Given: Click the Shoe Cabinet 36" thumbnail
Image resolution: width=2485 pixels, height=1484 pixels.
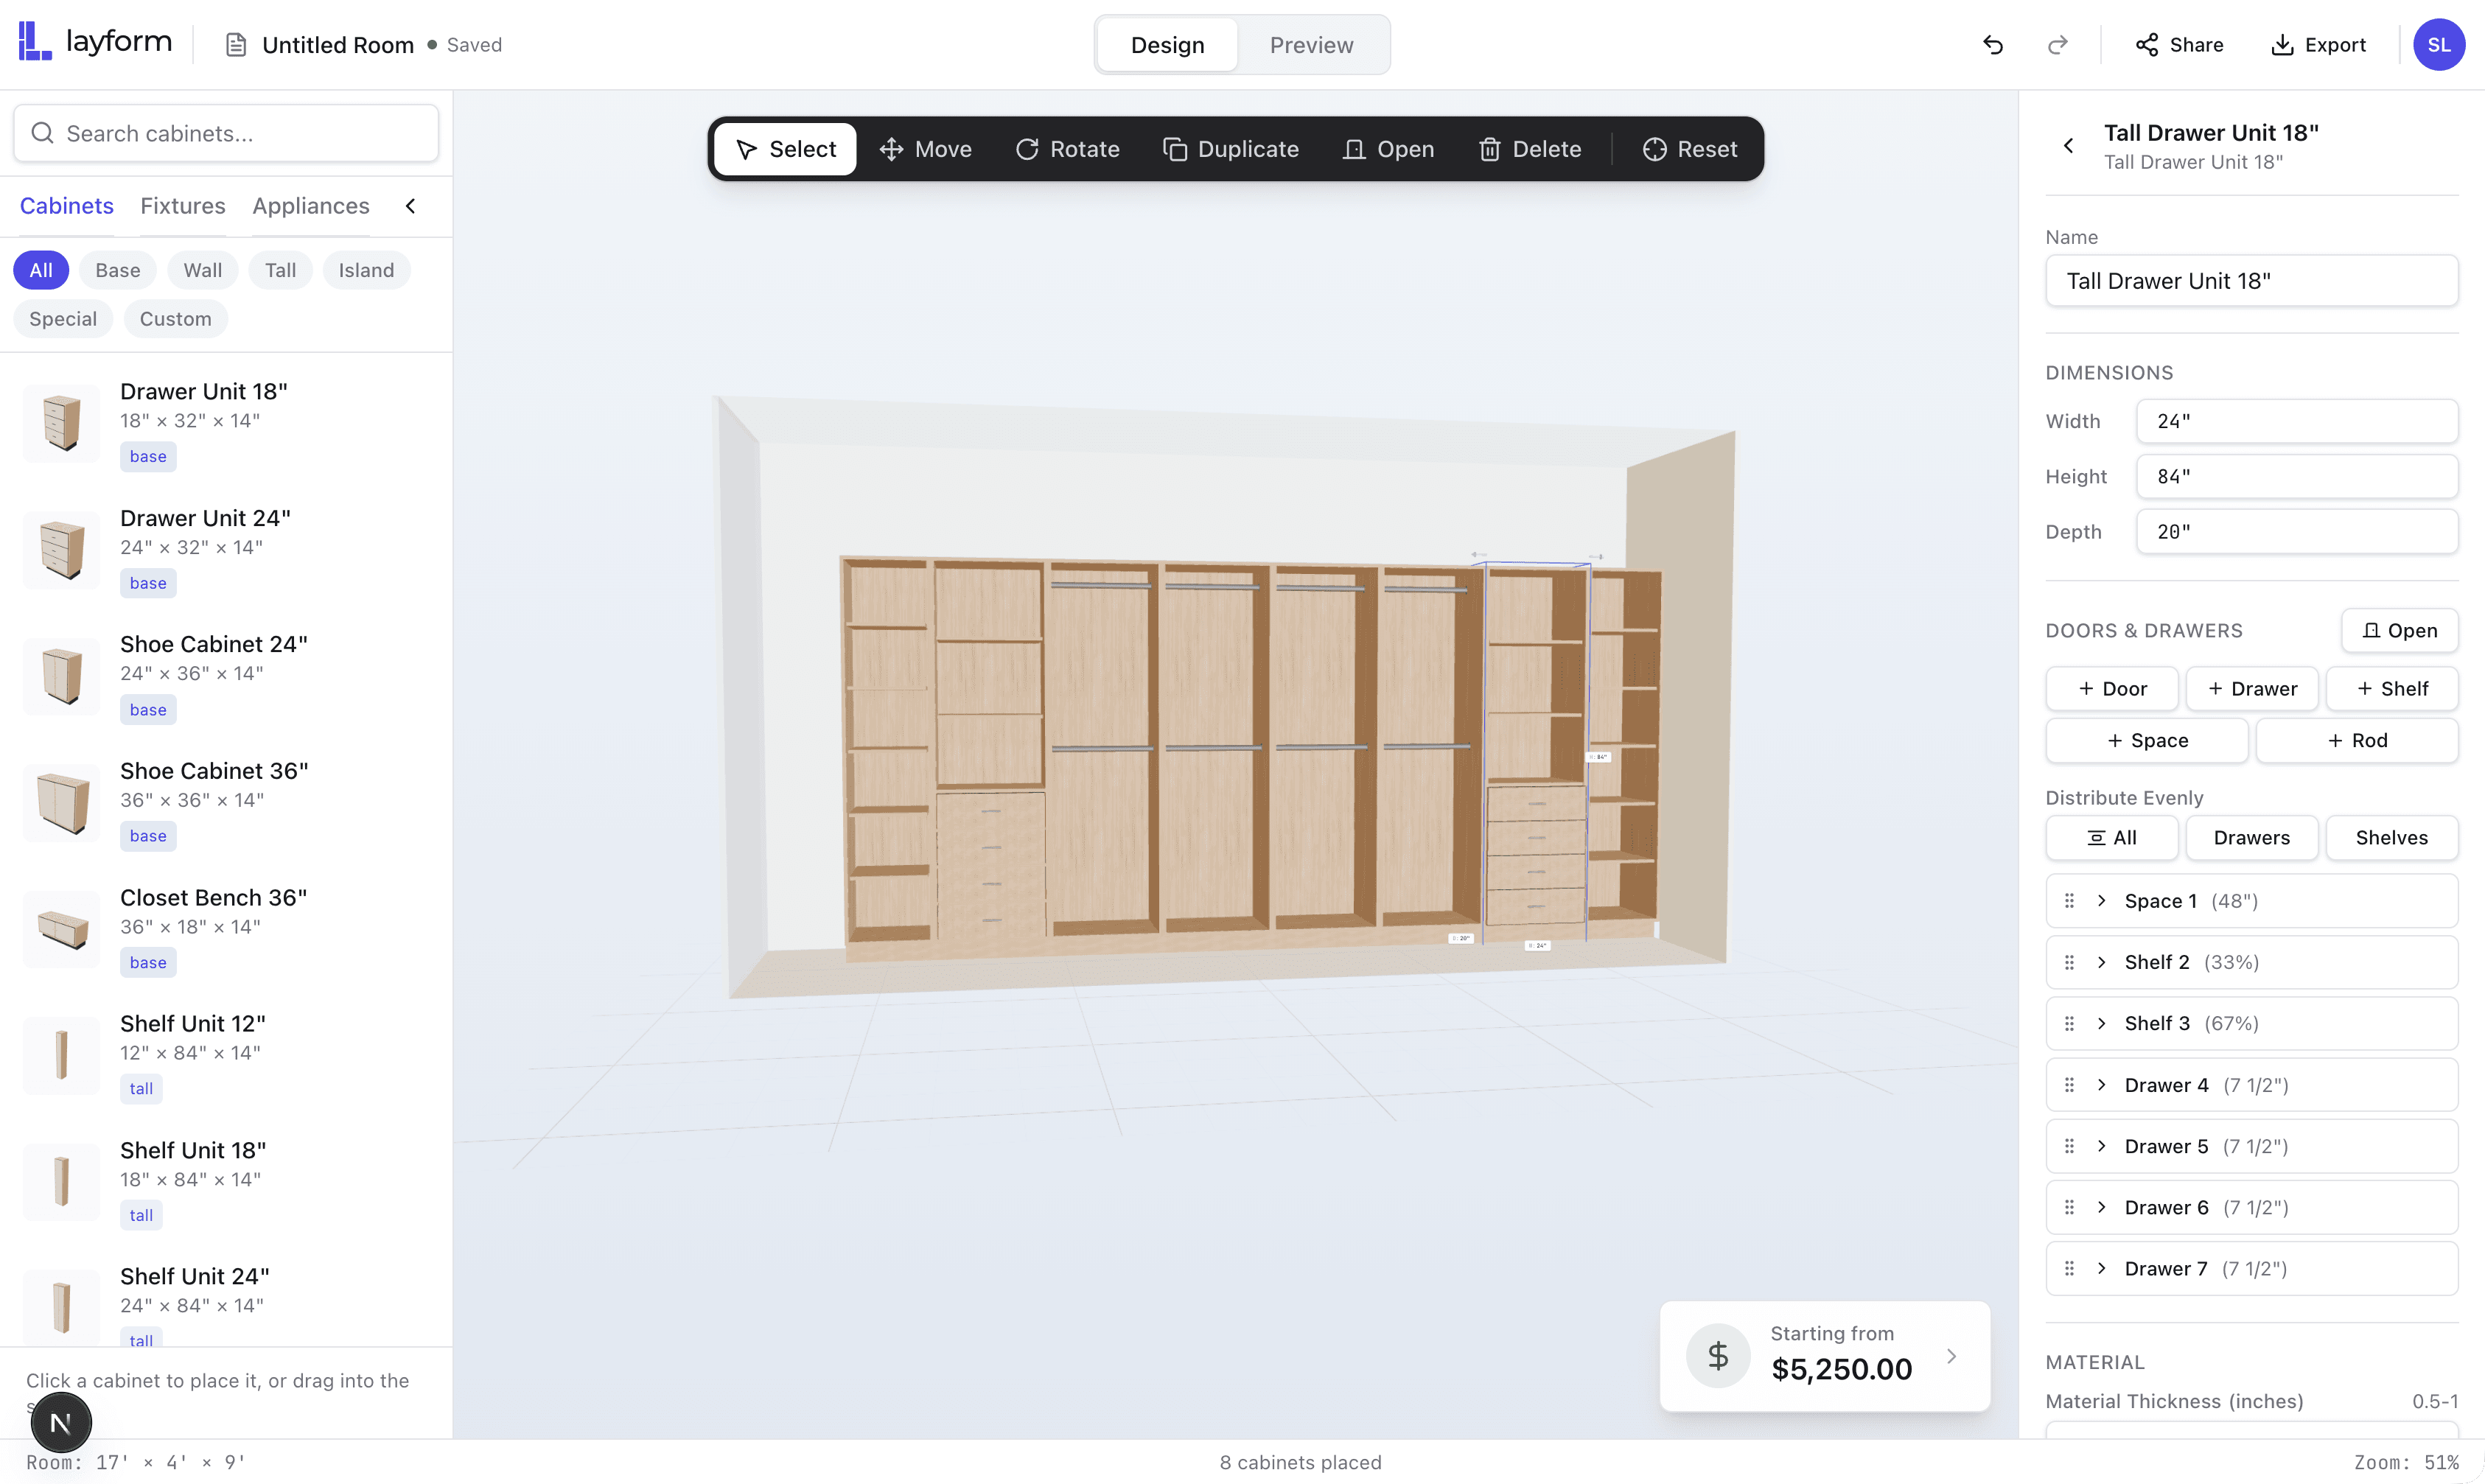Looking at the screenshot, I should pyautogui.click(x=62, y=802).
